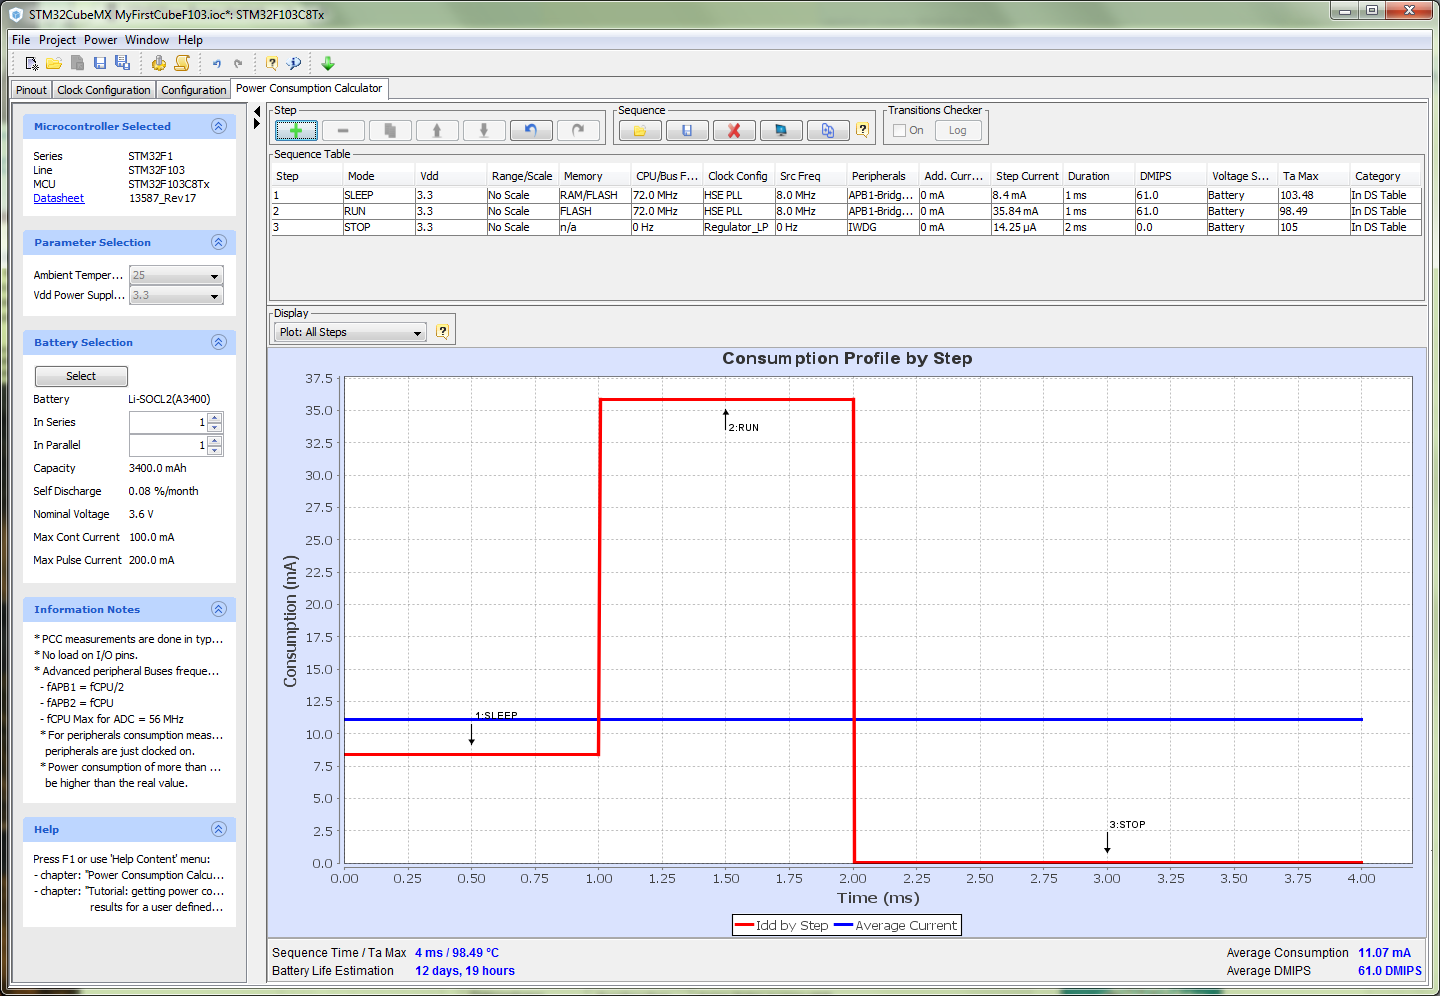Undo the last step edit
Viewport: 1440px width, 996px height.
[x=531, y=130]
